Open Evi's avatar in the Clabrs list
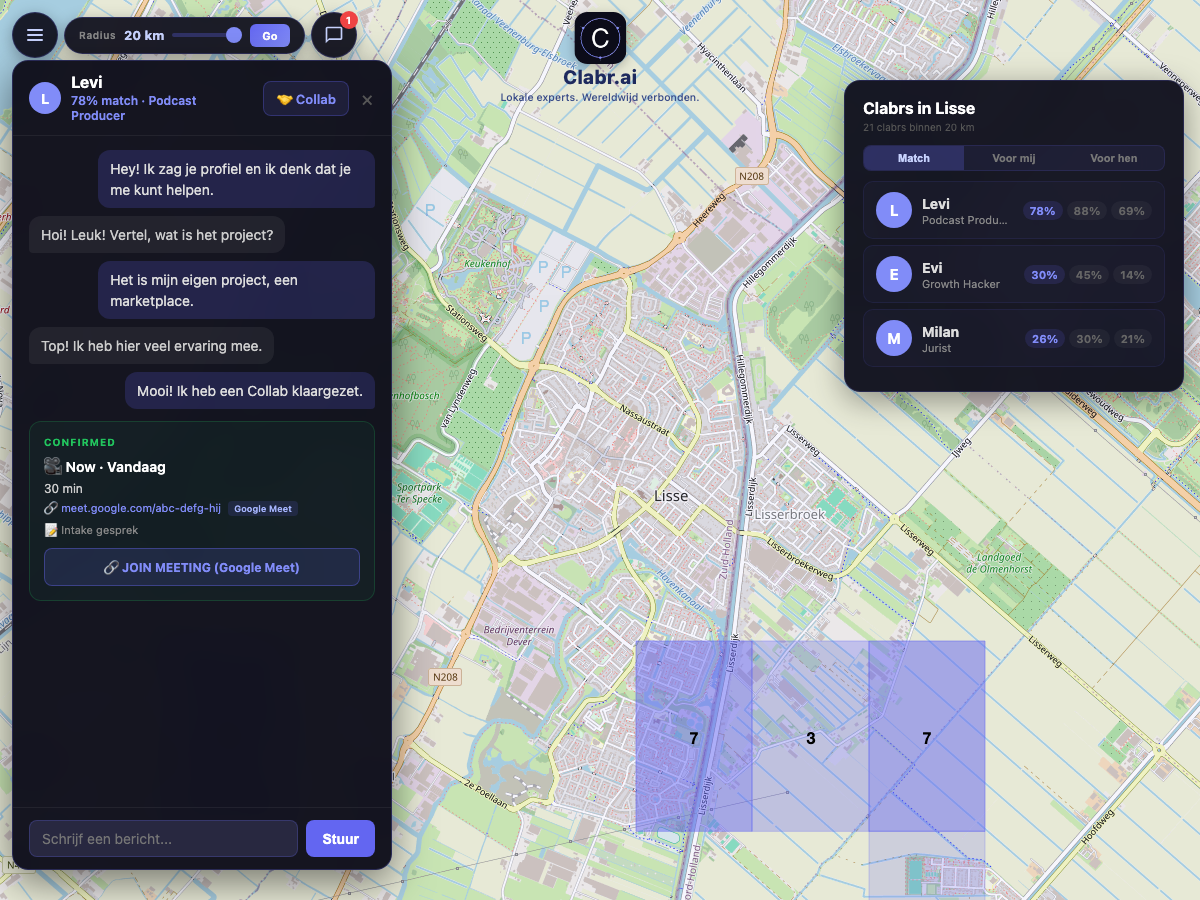Viewport: 1200px width, 900px height. tap(893, 274)
